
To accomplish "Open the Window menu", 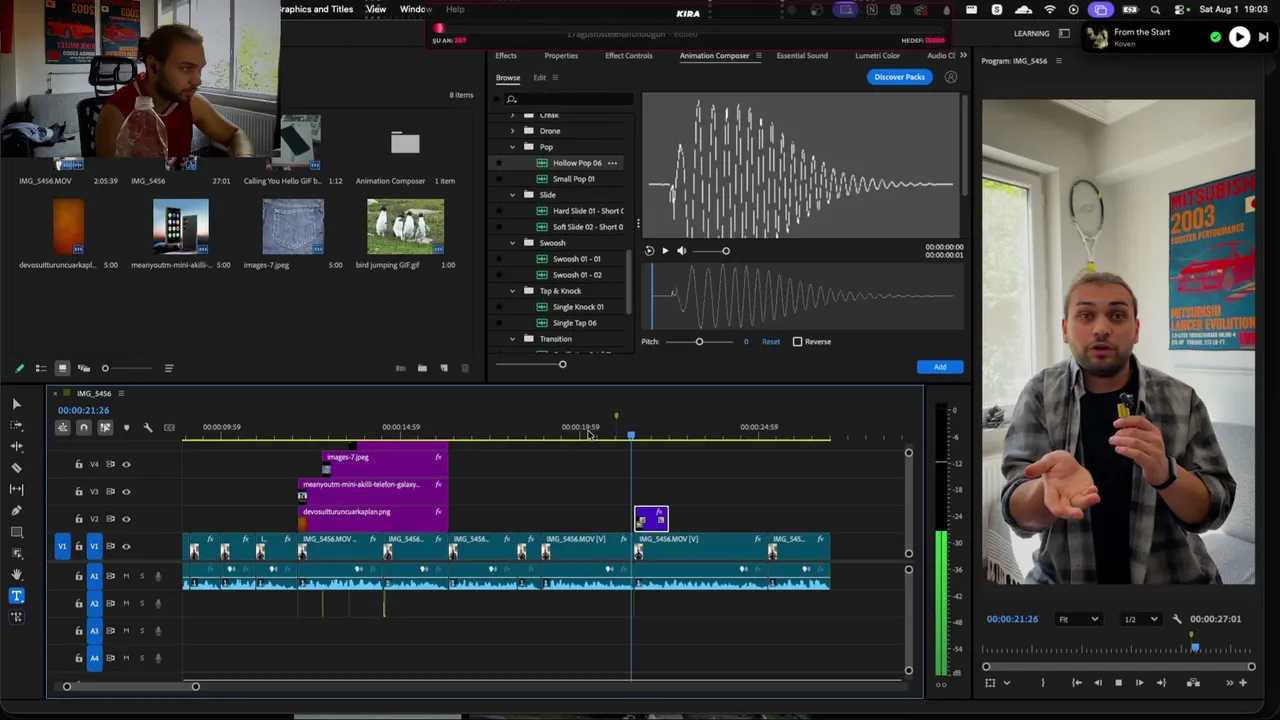I will pos(416,9).
